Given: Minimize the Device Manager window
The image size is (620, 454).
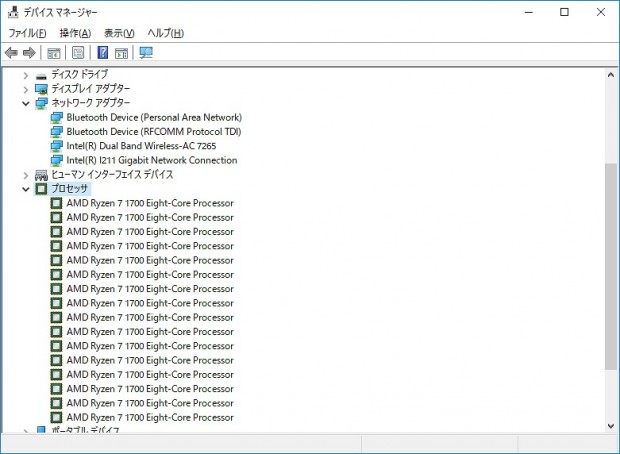Looking at the screenshot, I should coord(528,12).
